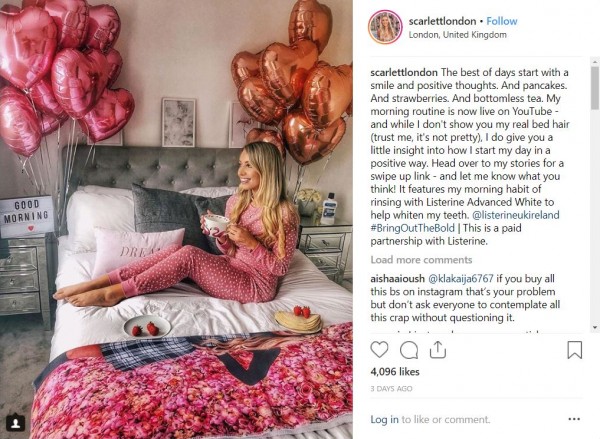This screenshot has height=439, width=600.
Task: Like the post with heart icon
Action: pyautogui.click(x=379, y=350)
